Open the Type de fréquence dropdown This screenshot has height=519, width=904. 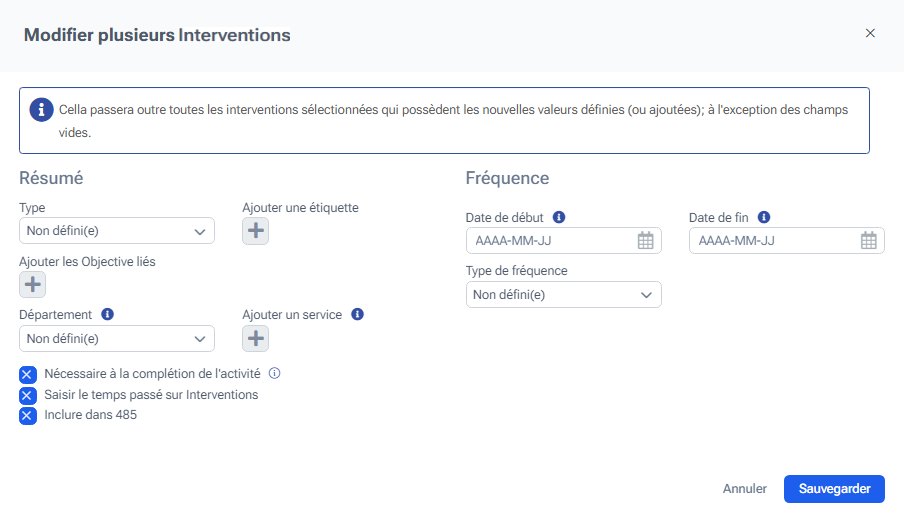coord(564,295)
